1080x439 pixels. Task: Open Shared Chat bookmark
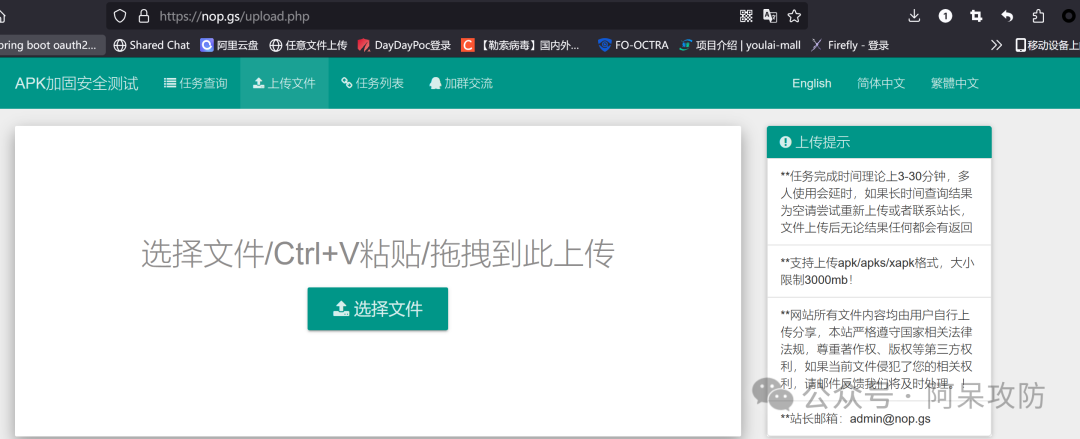[151, 45]
